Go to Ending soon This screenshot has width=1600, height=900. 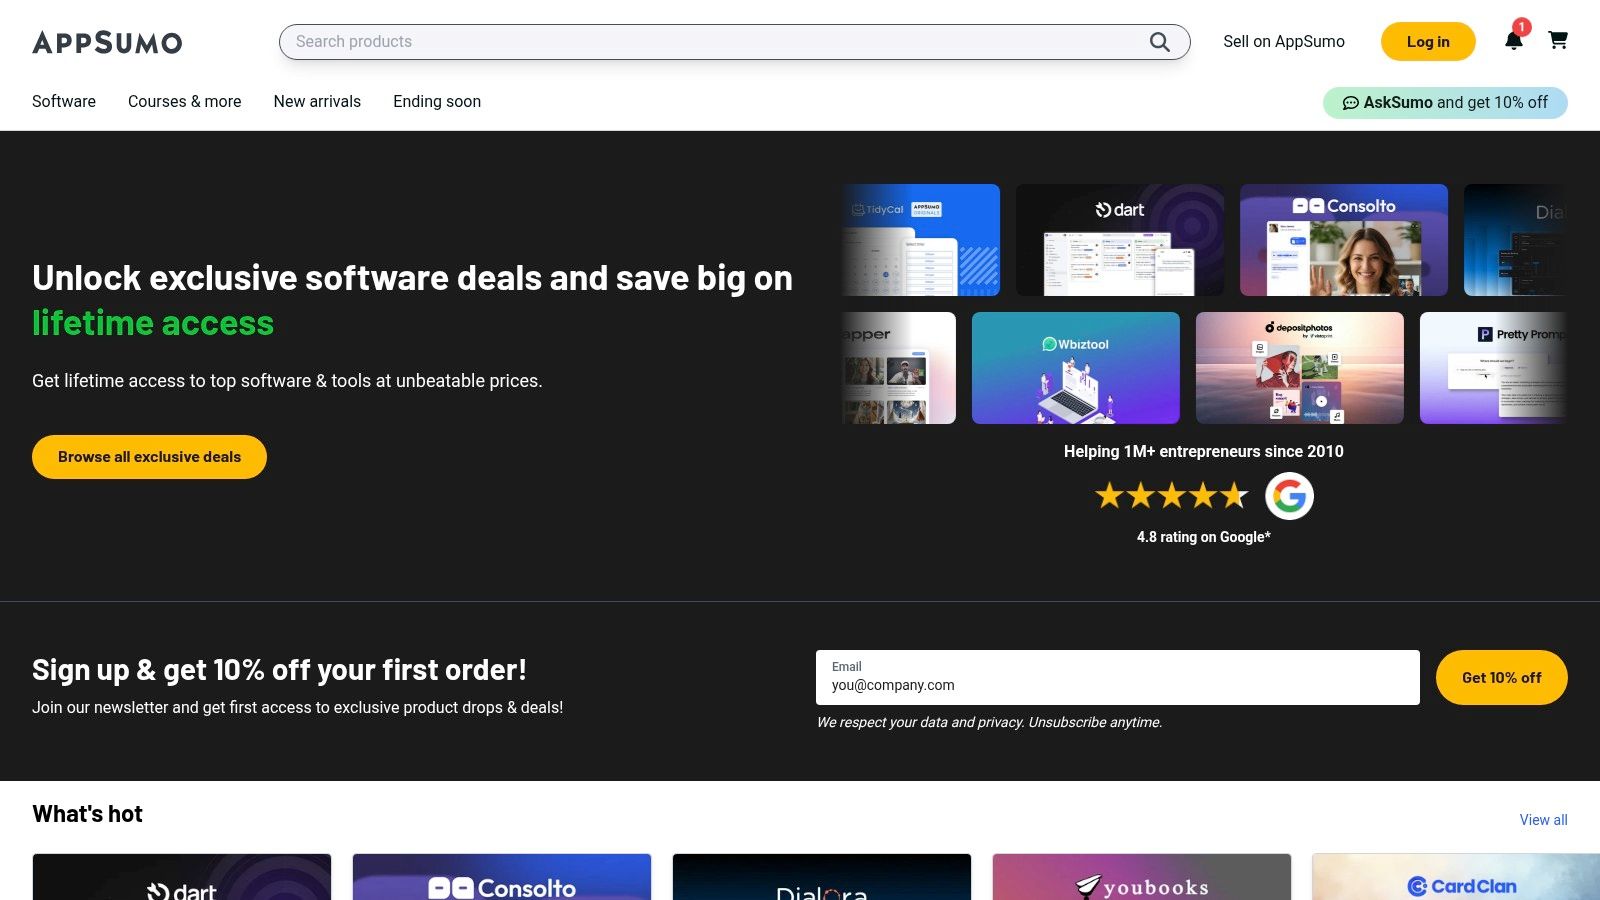pyautogui.click(x=436, y=101)
